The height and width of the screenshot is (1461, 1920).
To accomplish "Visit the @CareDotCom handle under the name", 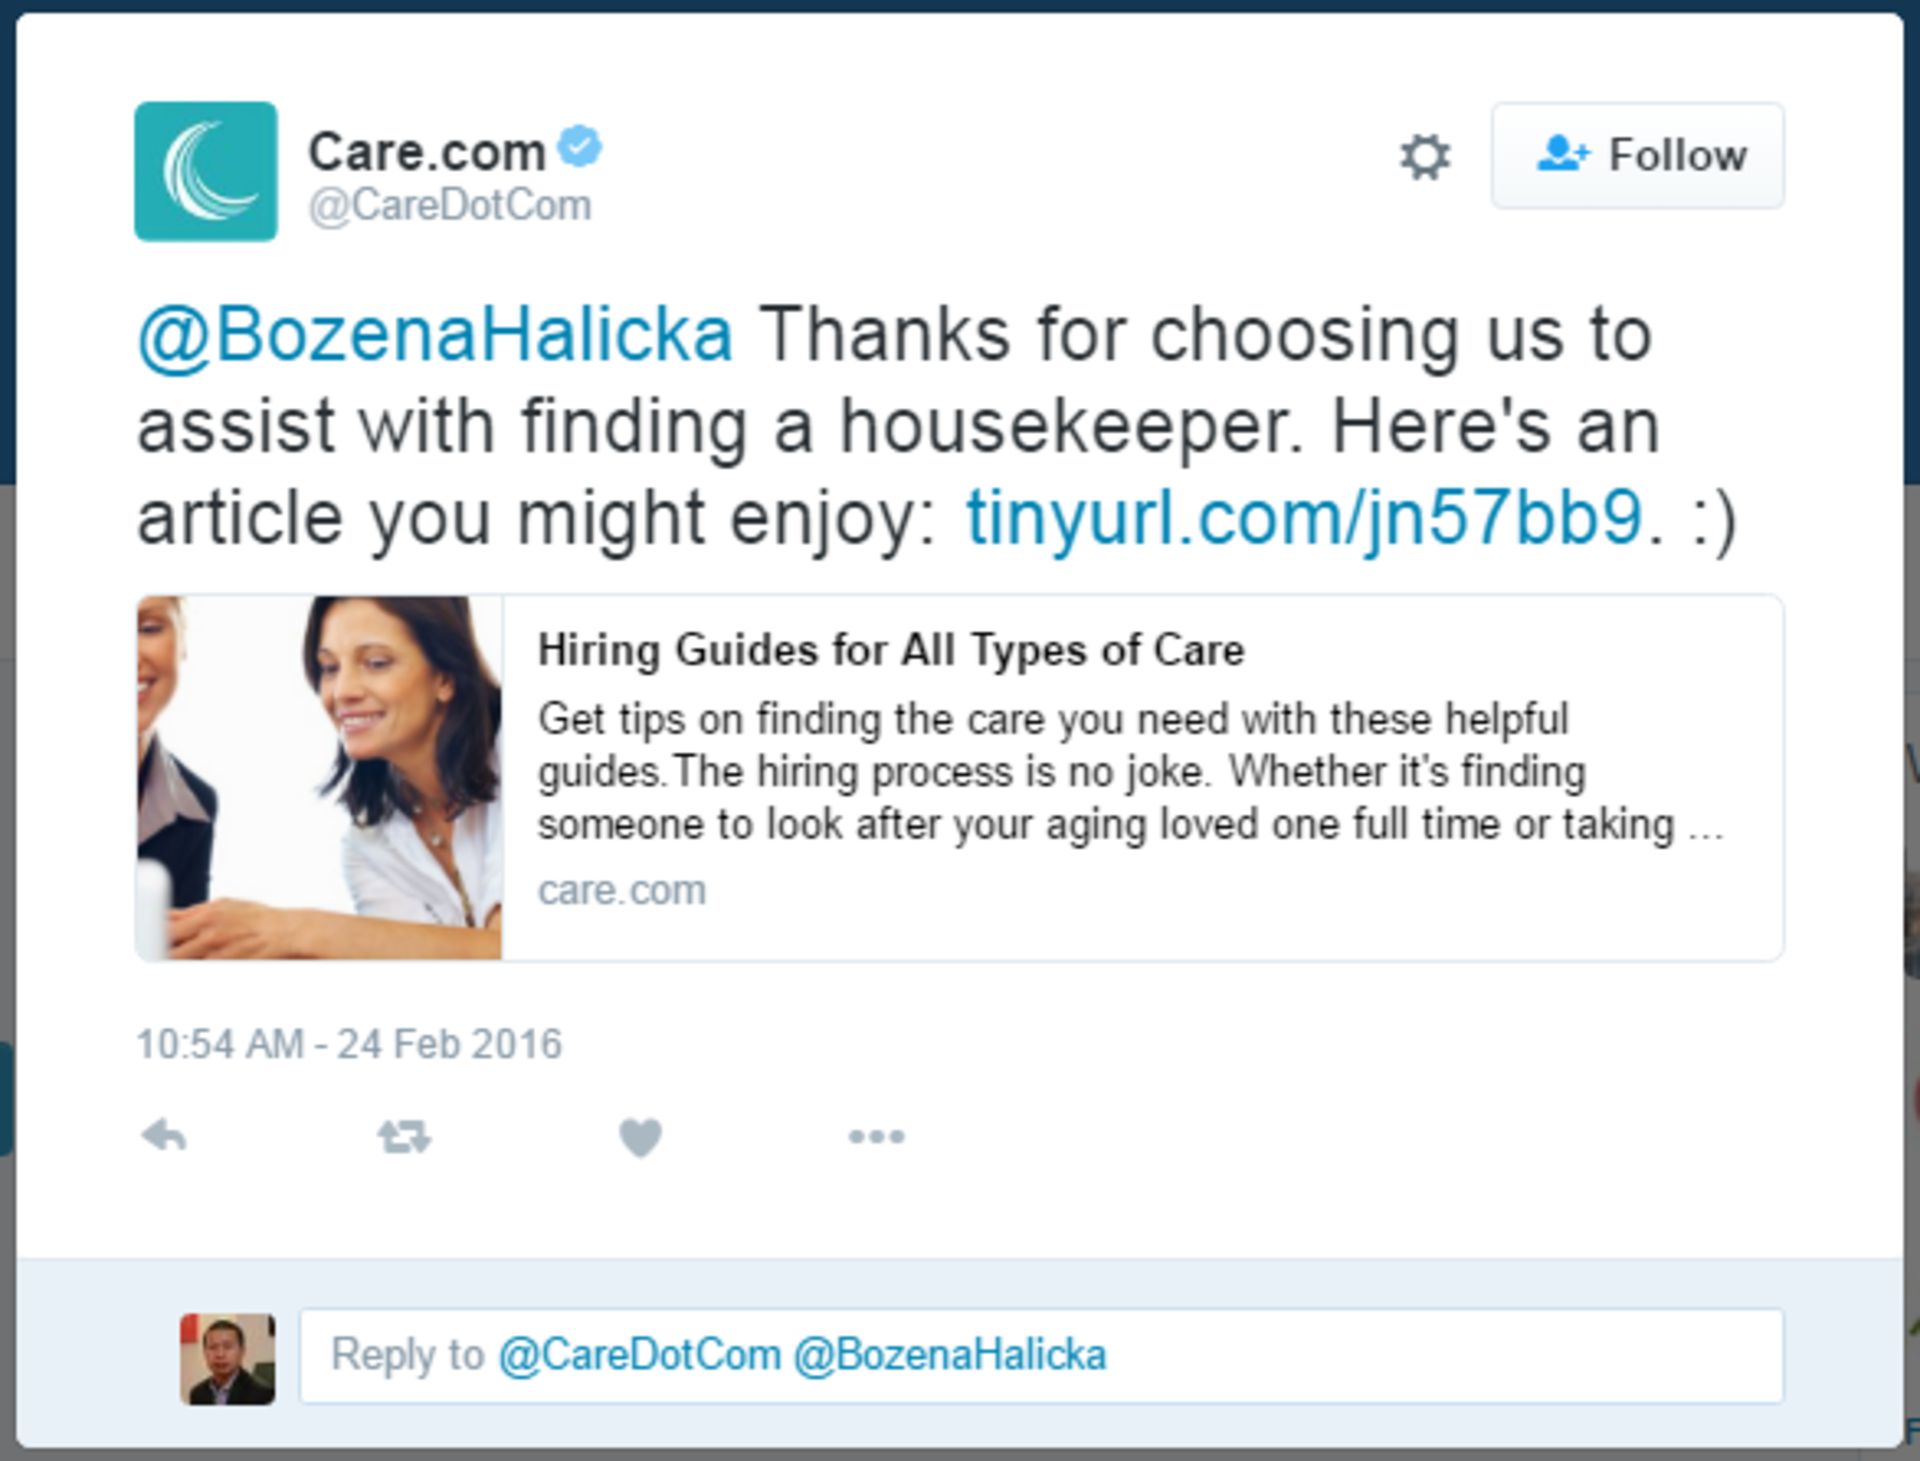I will pos(450,205).
